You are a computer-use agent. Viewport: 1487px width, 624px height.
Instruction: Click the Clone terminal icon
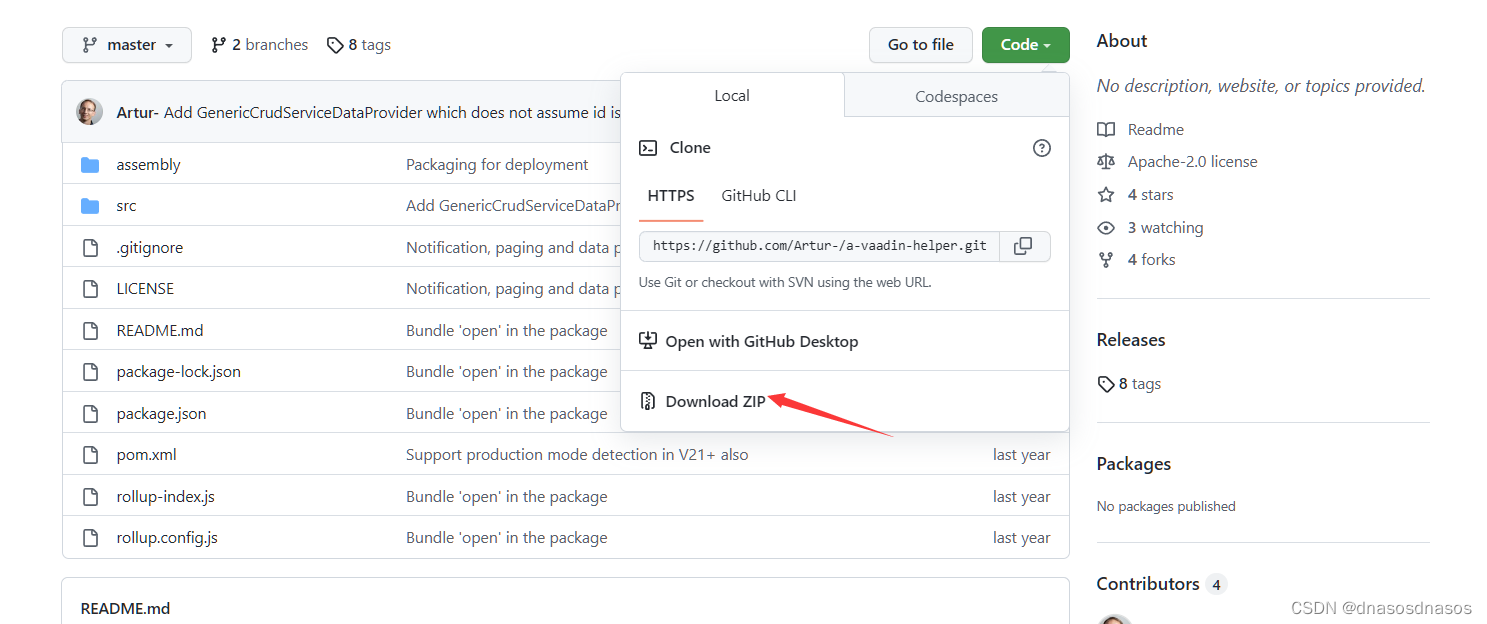(x=648, y=148)
